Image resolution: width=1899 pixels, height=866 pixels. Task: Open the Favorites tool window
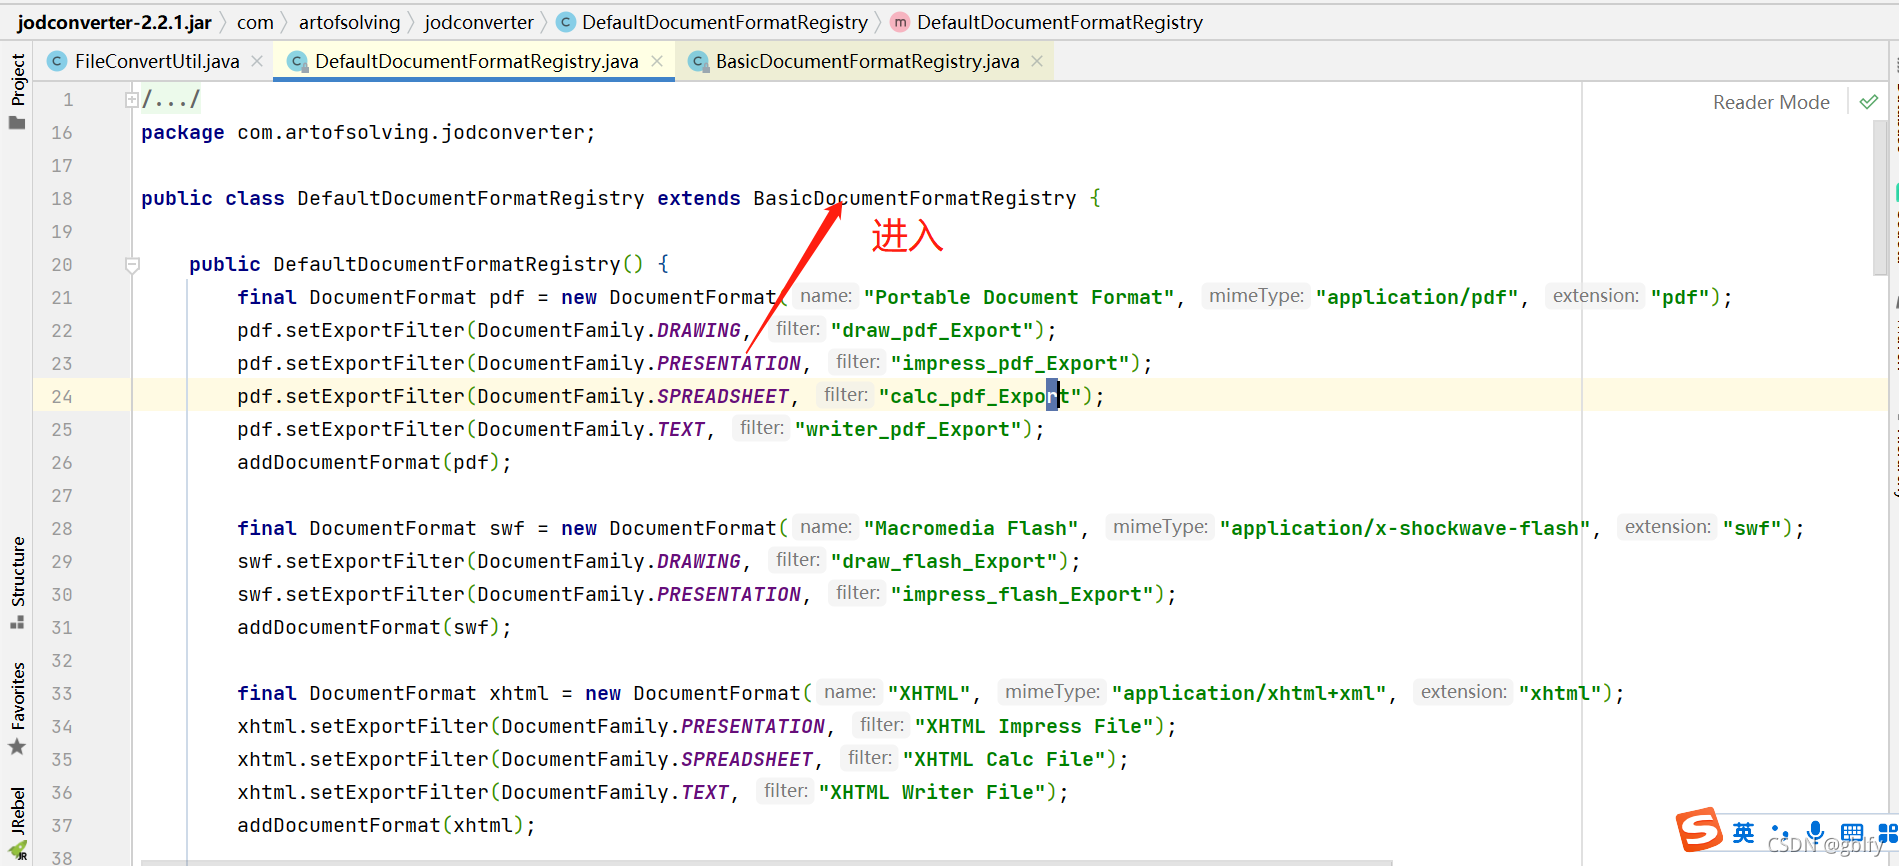pyautogui.click(x=17, y=707)
